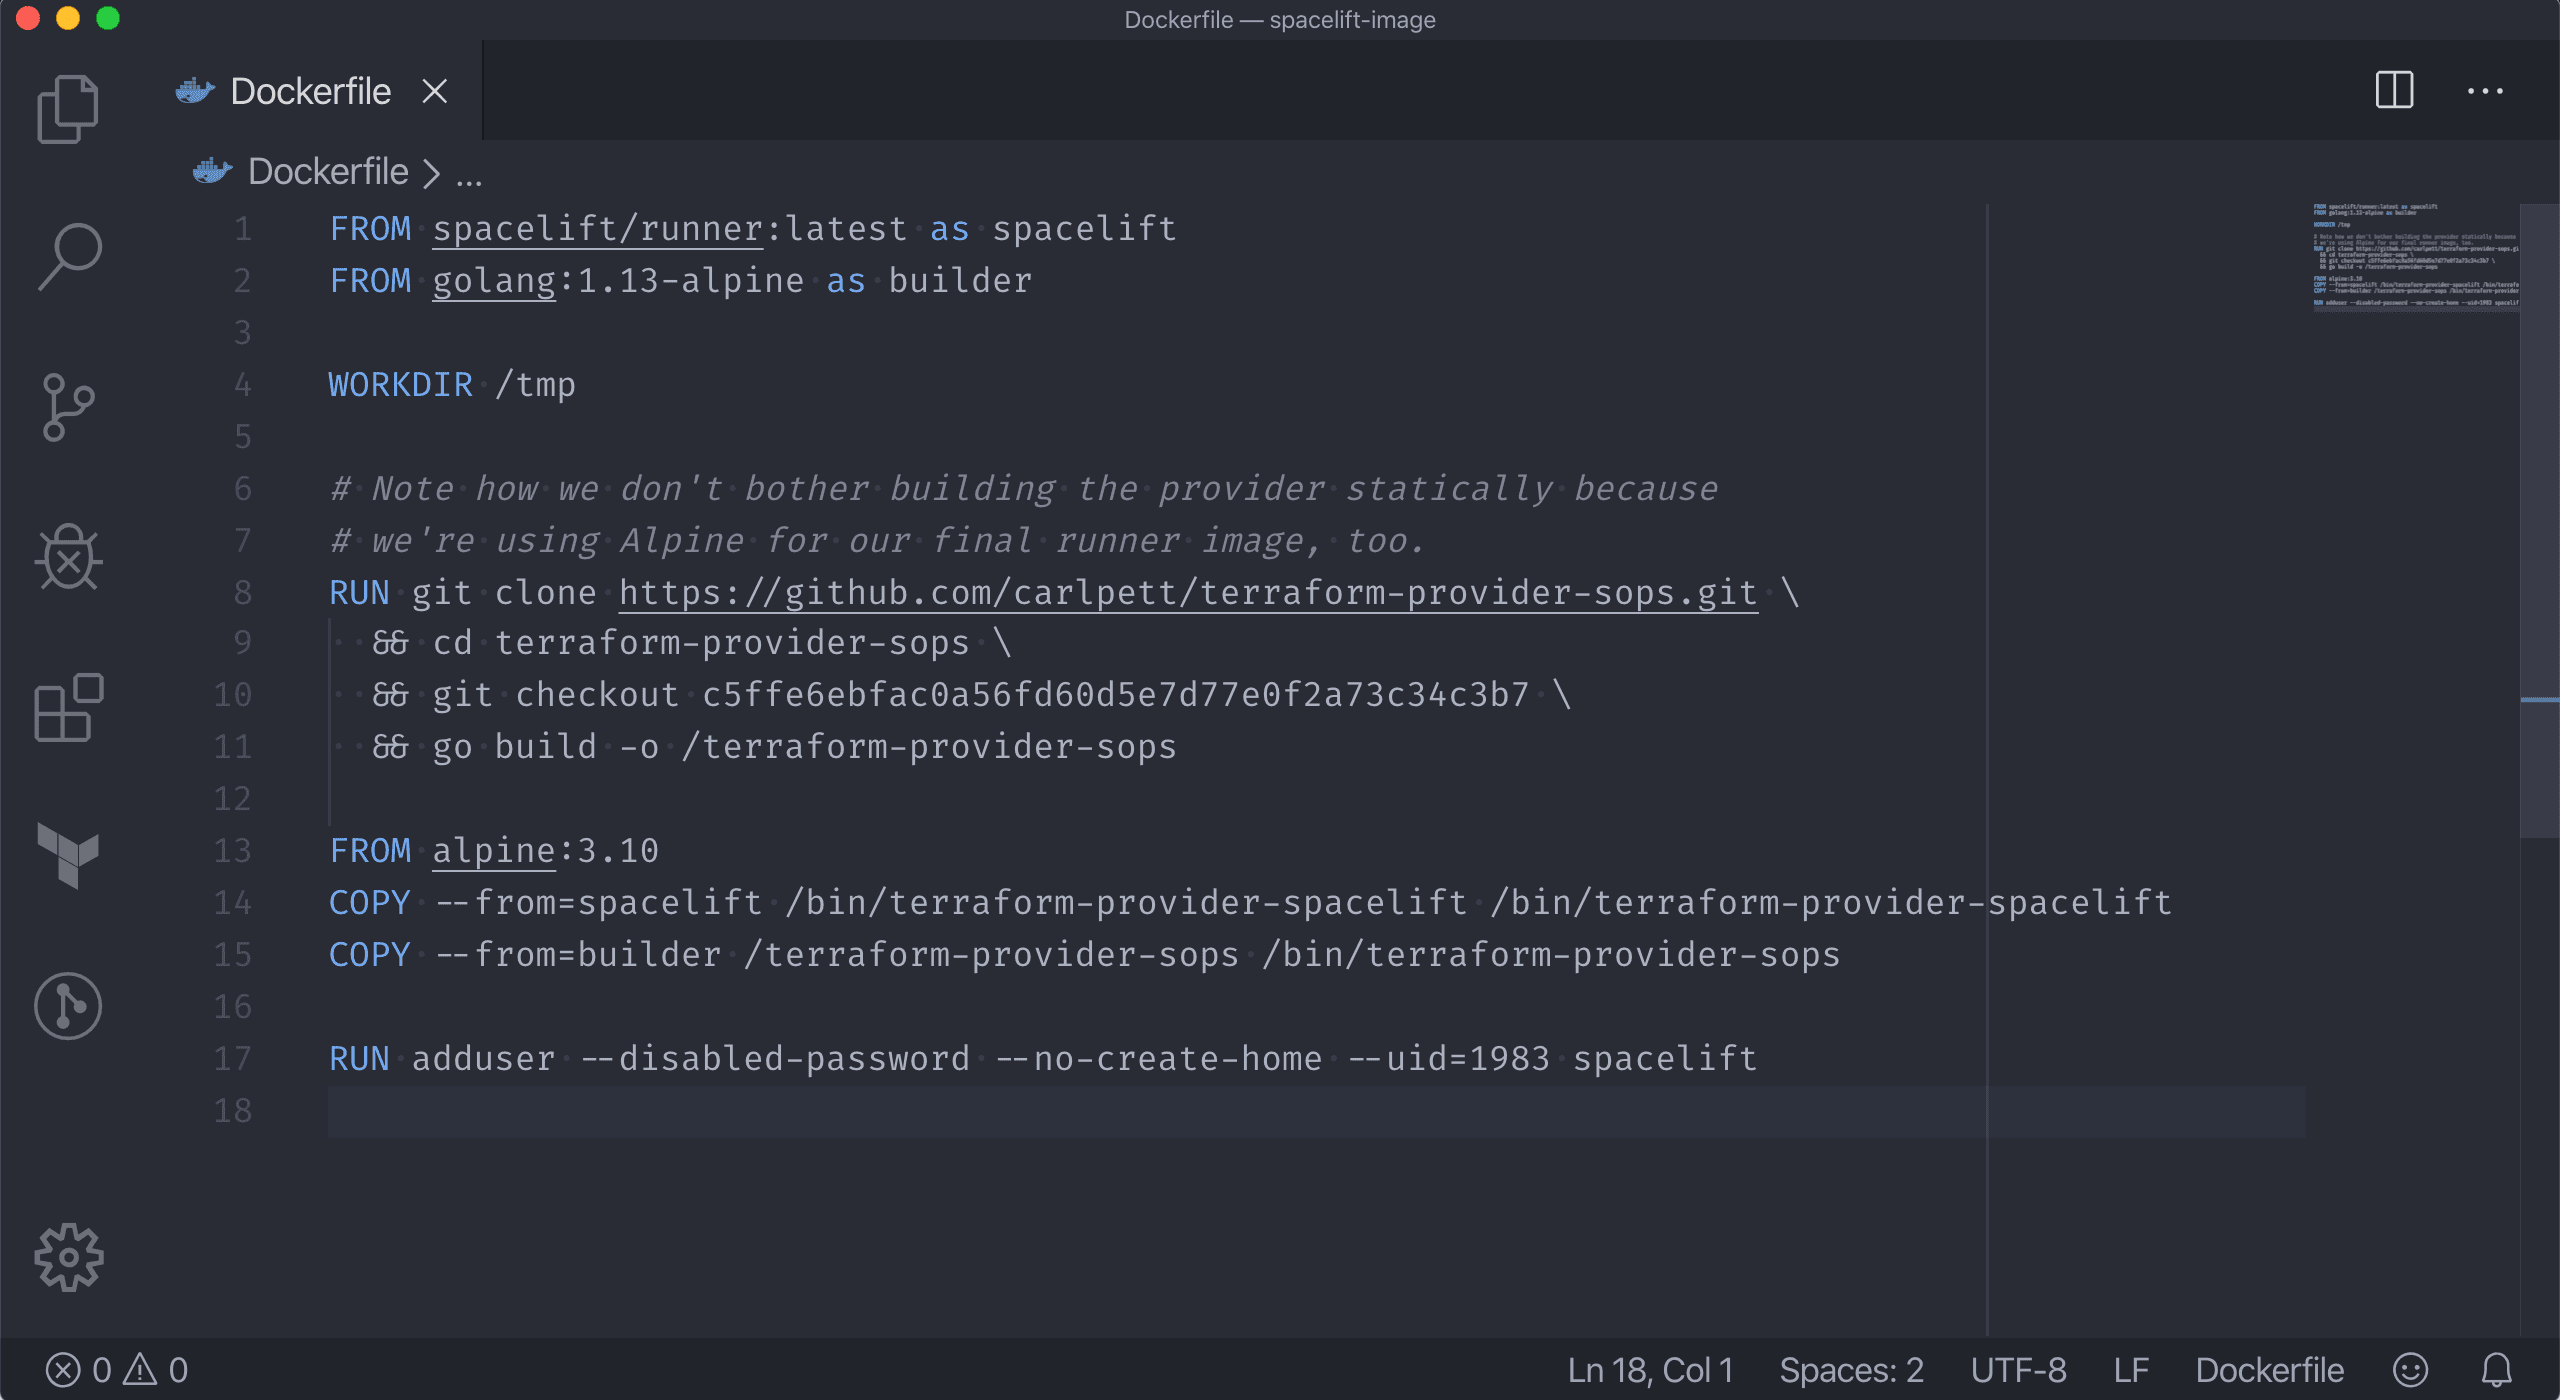Click the alpine image link on line 13
Image resolution: width=2560 pixels, height=1400 pixels.
[494, 851]
